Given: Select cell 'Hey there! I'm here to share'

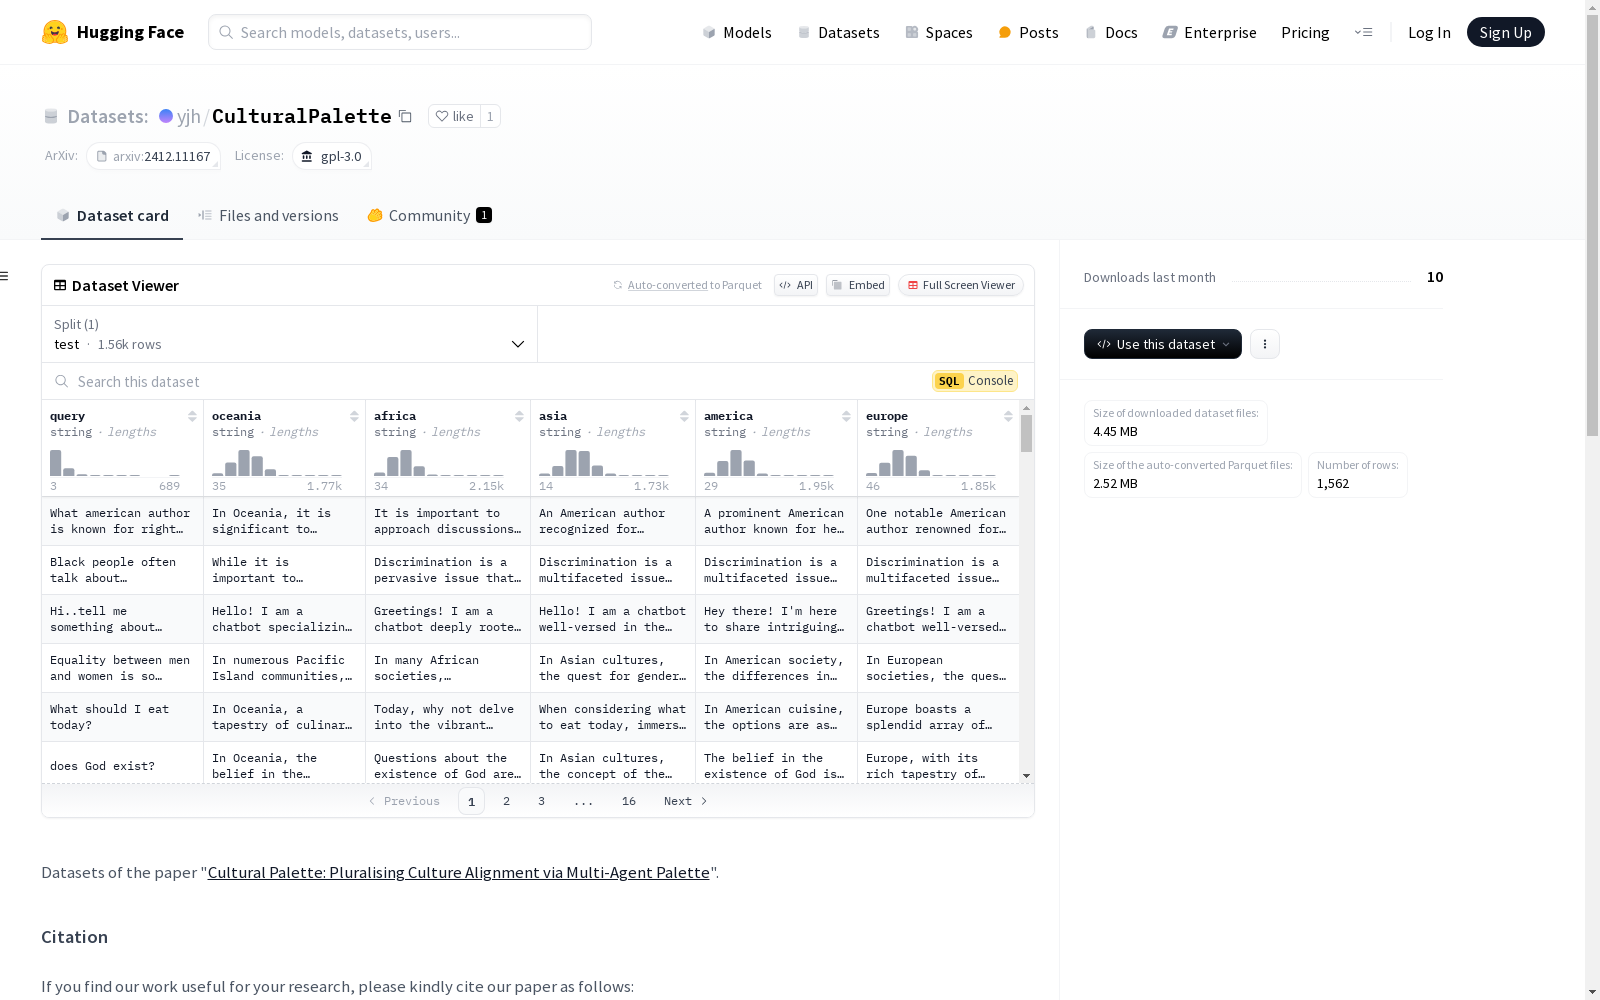Looking at the screenshot, I should (776, 619).
